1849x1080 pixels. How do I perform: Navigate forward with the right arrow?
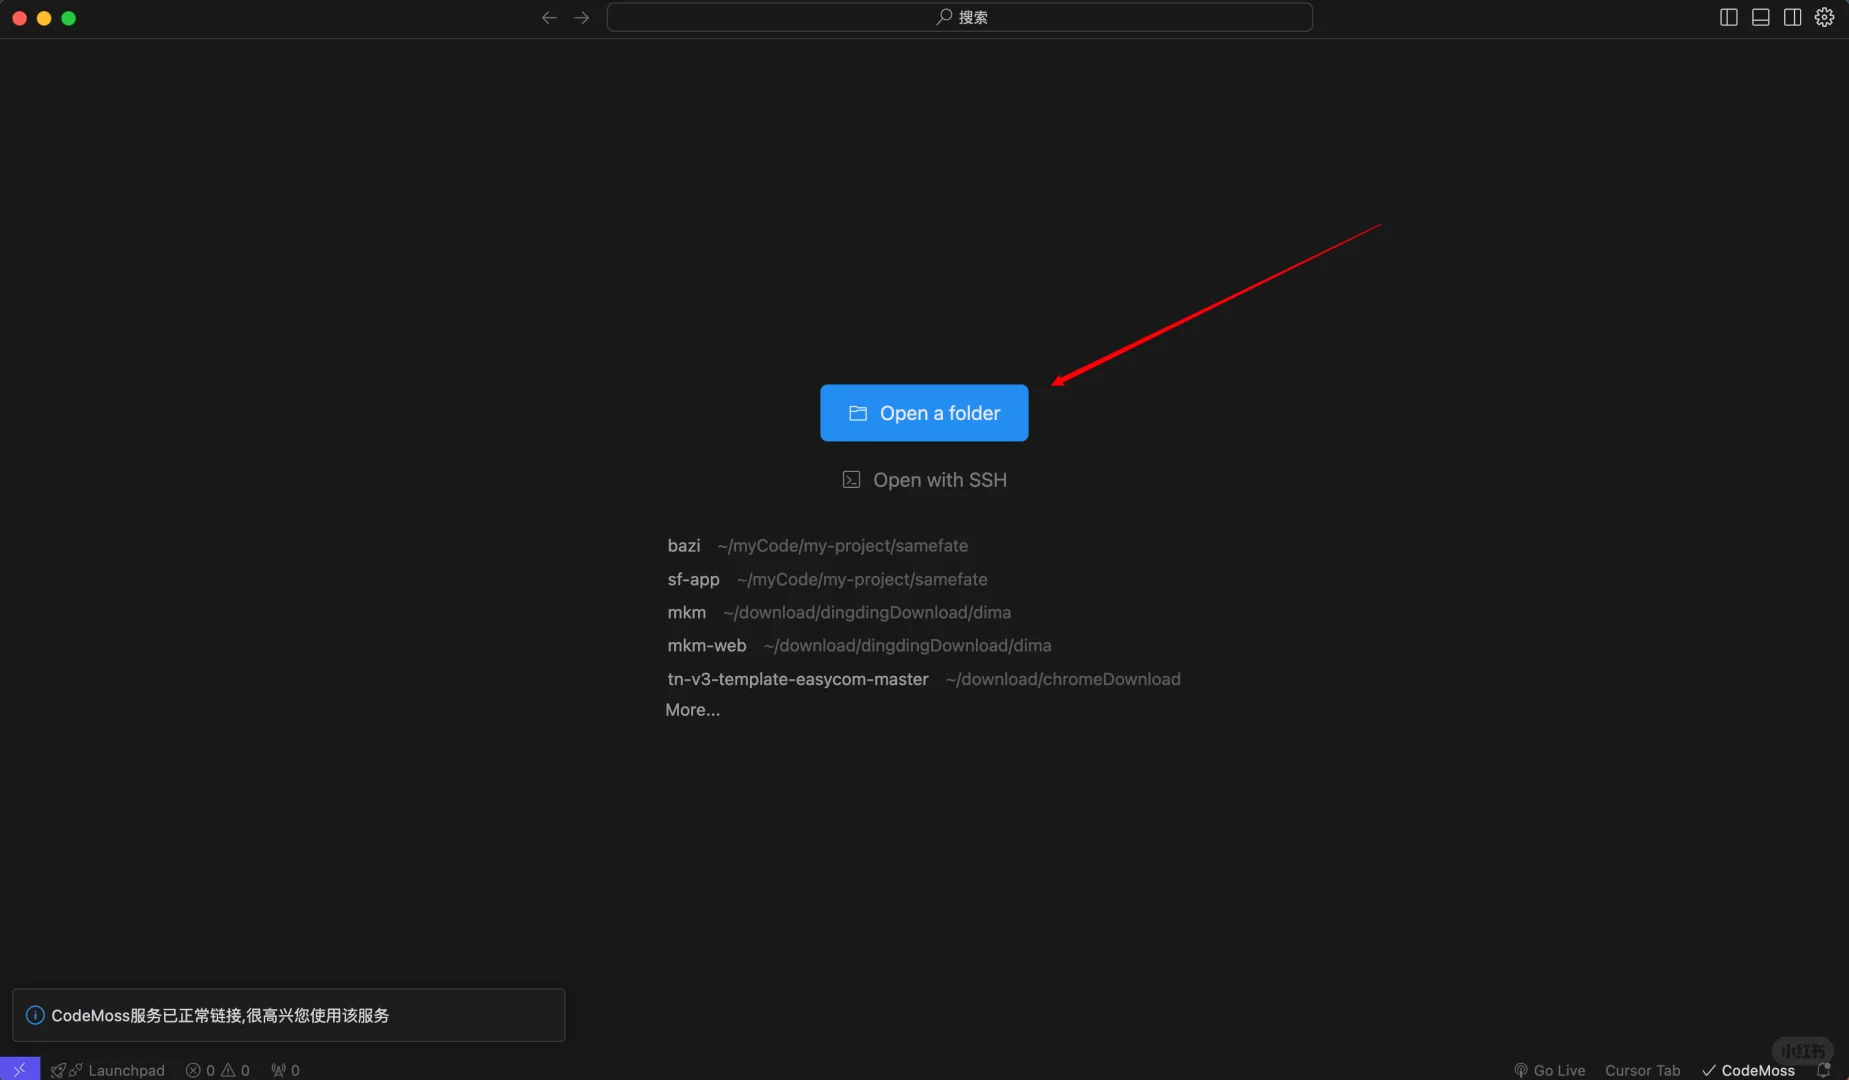click(x=581, y=17)
